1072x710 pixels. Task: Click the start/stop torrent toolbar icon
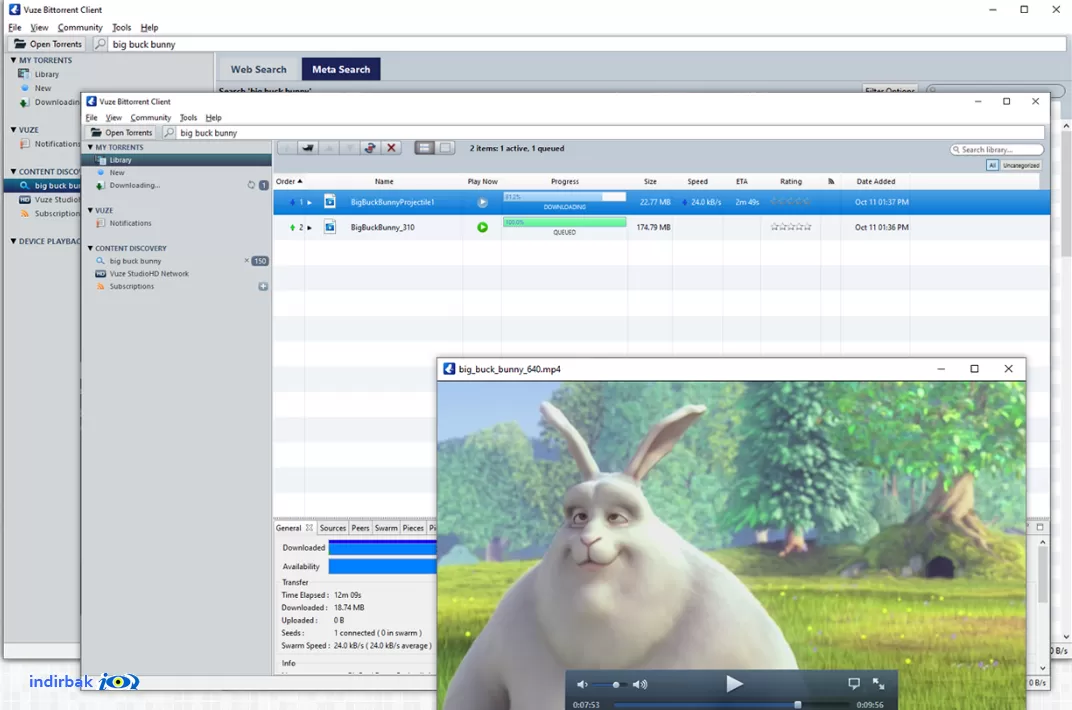(370, 148)
